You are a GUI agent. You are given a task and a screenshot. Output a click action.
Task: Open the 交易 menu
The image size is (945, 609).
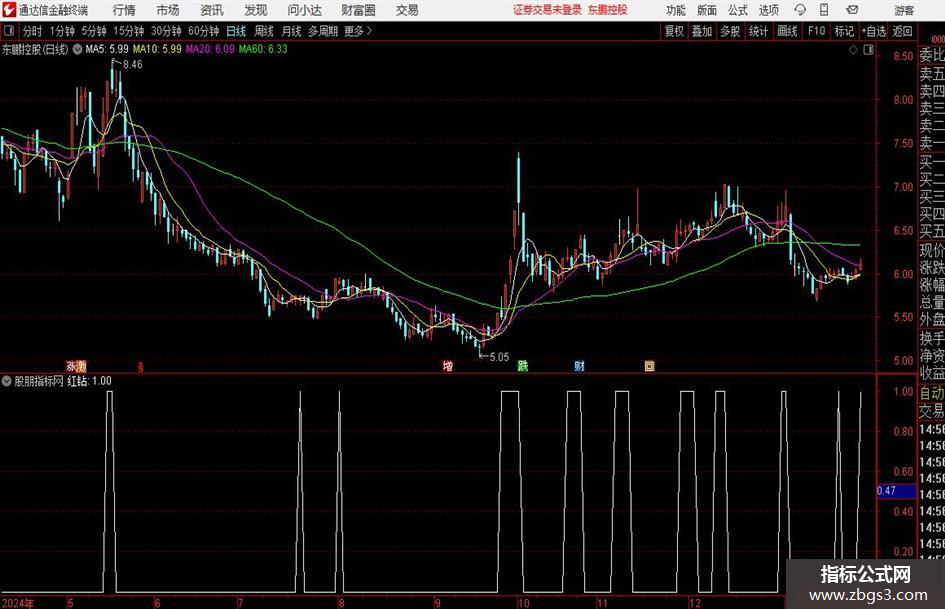pos(407,10)
